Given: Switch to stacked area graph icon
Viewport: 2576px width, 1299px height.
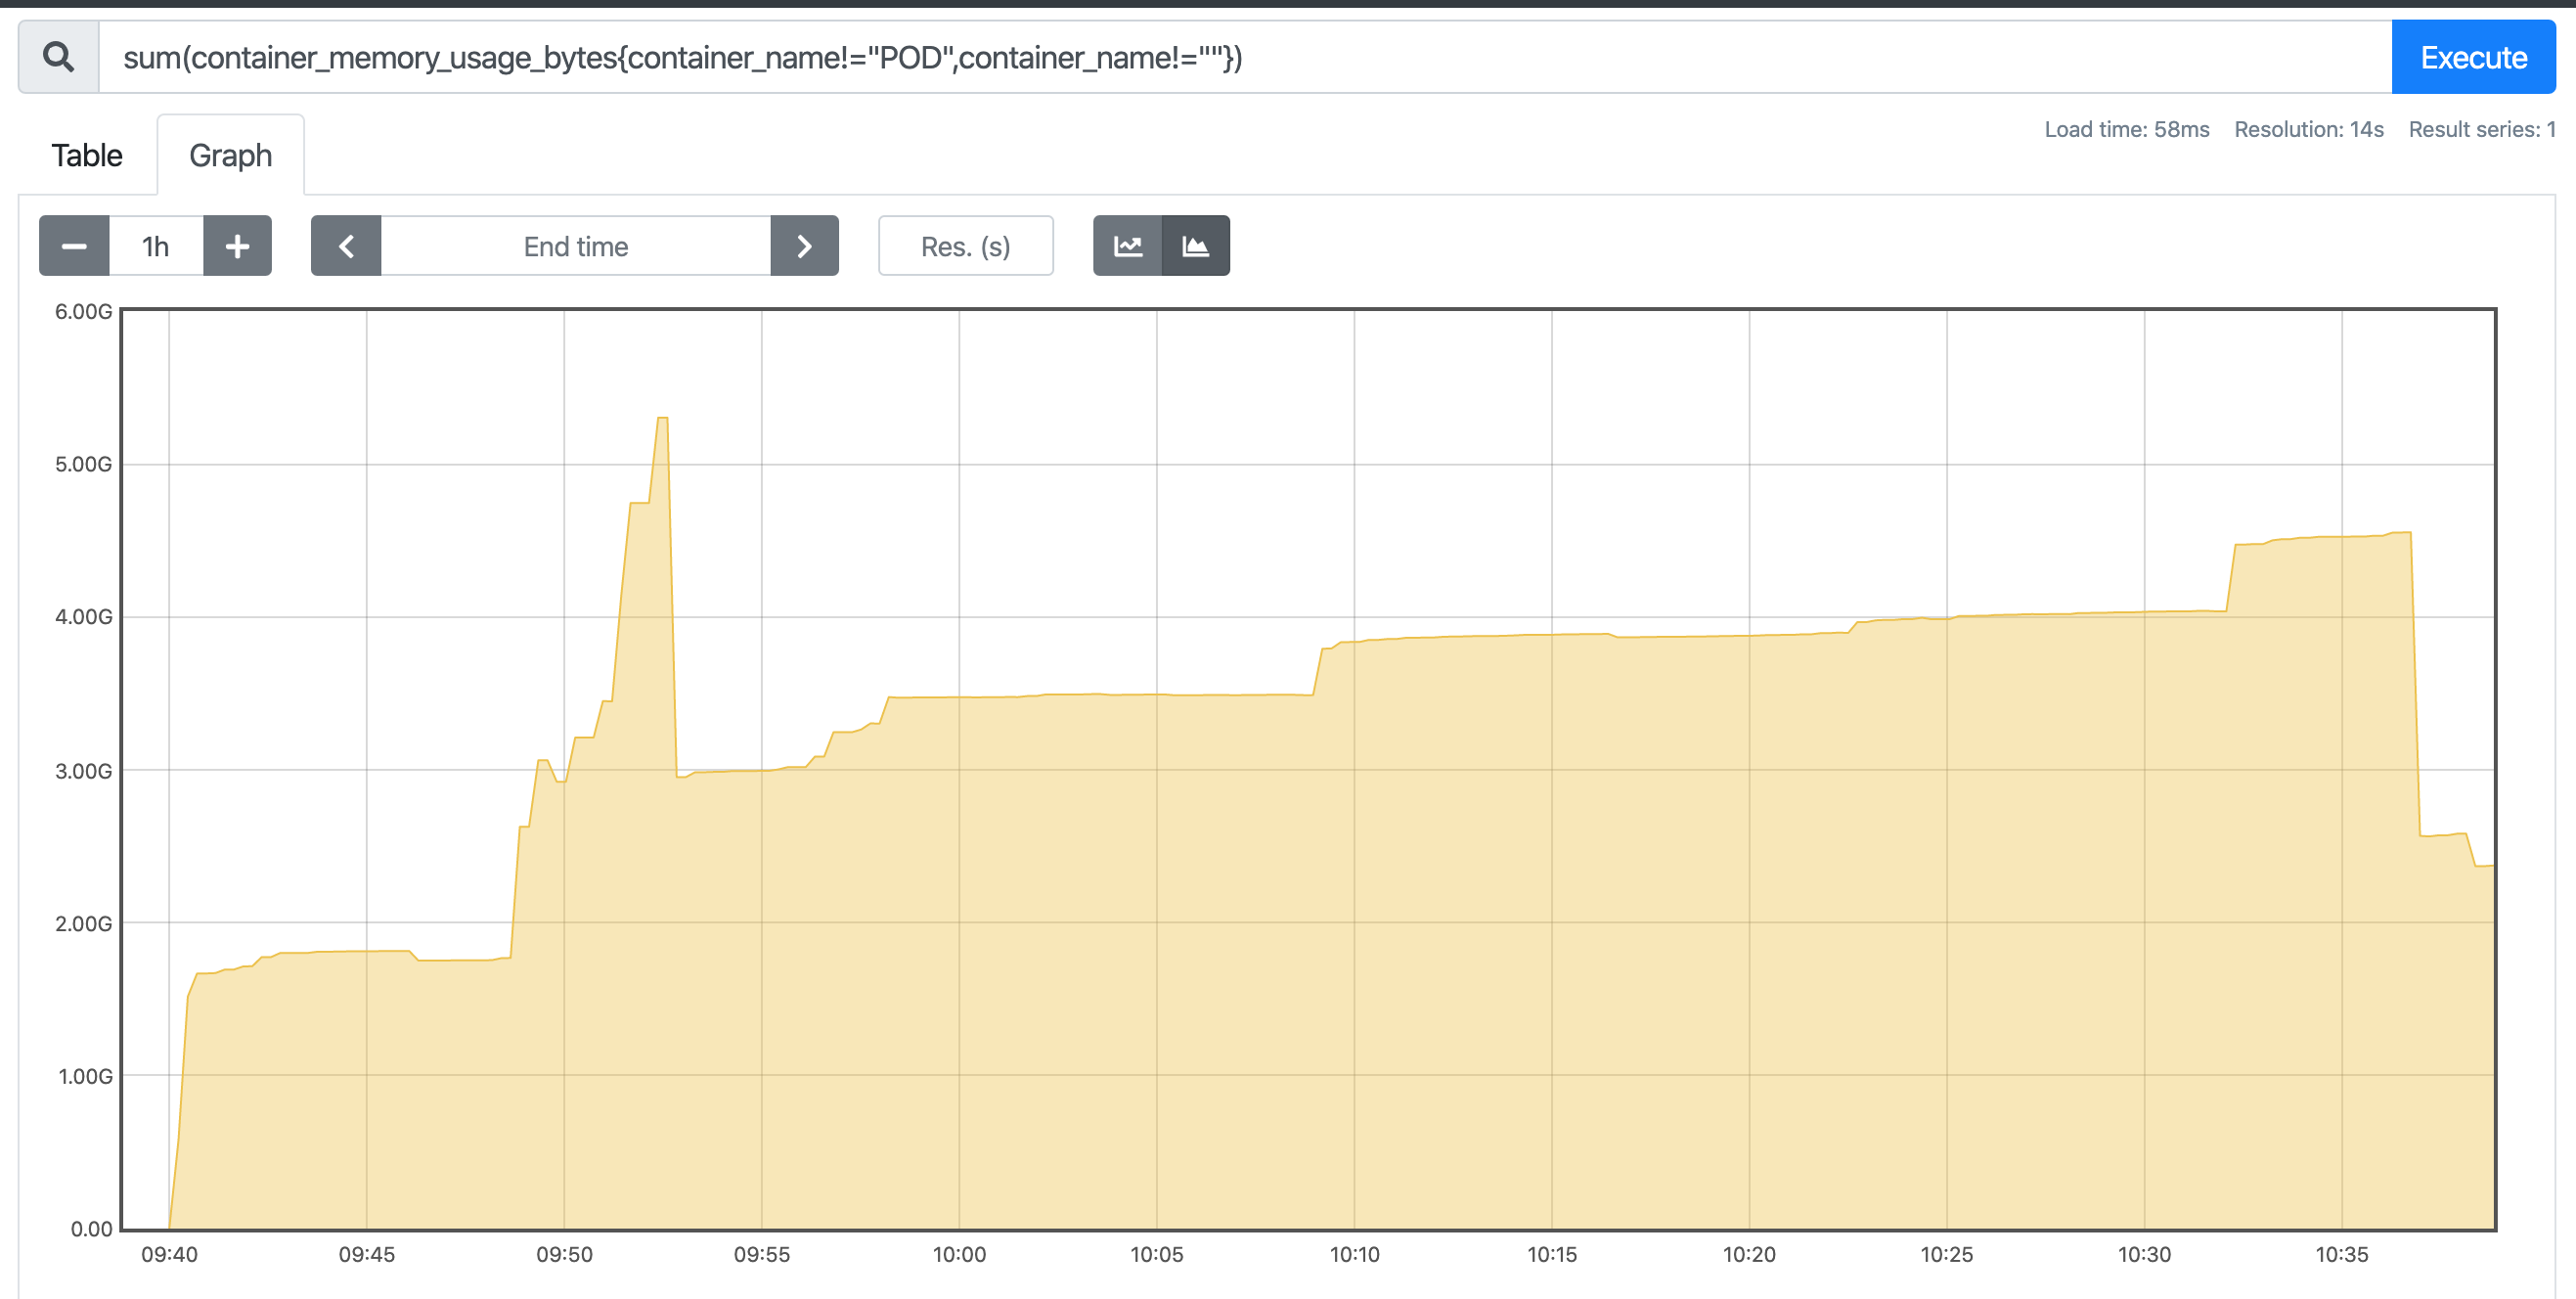Looking at the screenshot, I should [x=1195, y=246].
